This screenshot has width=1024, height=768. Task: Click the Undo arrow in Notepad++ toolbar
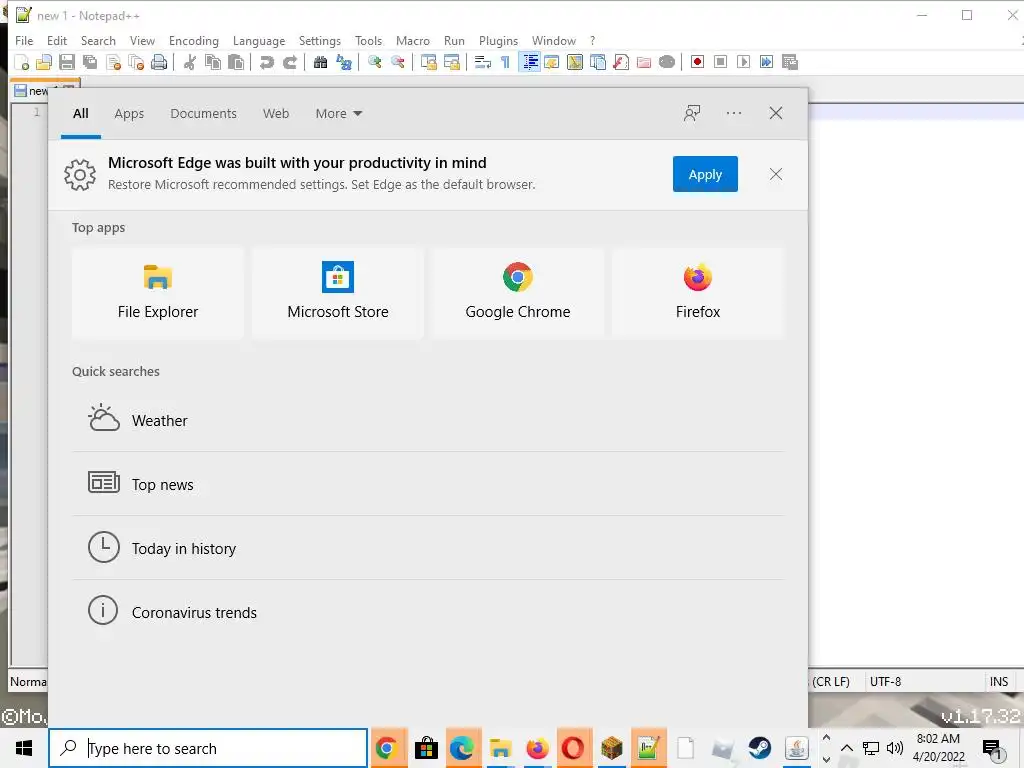(266, 62)
